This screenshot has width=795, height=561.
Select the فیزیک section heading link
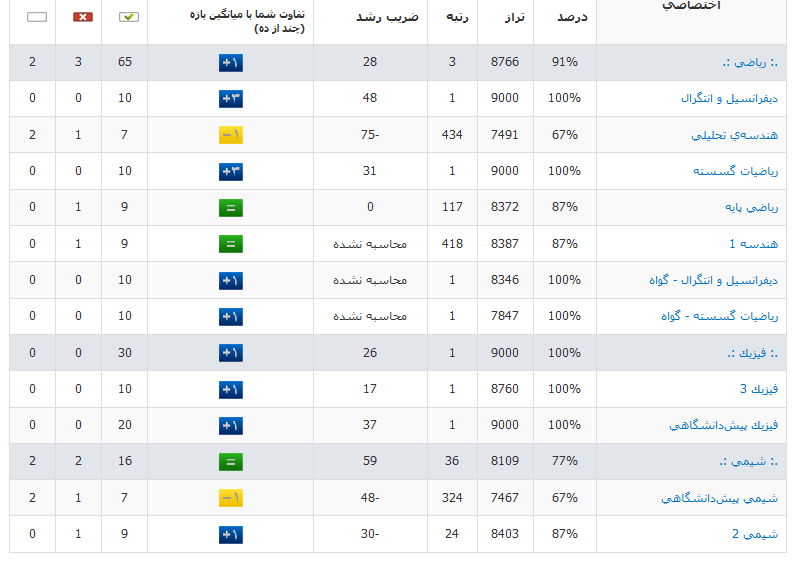752,353
